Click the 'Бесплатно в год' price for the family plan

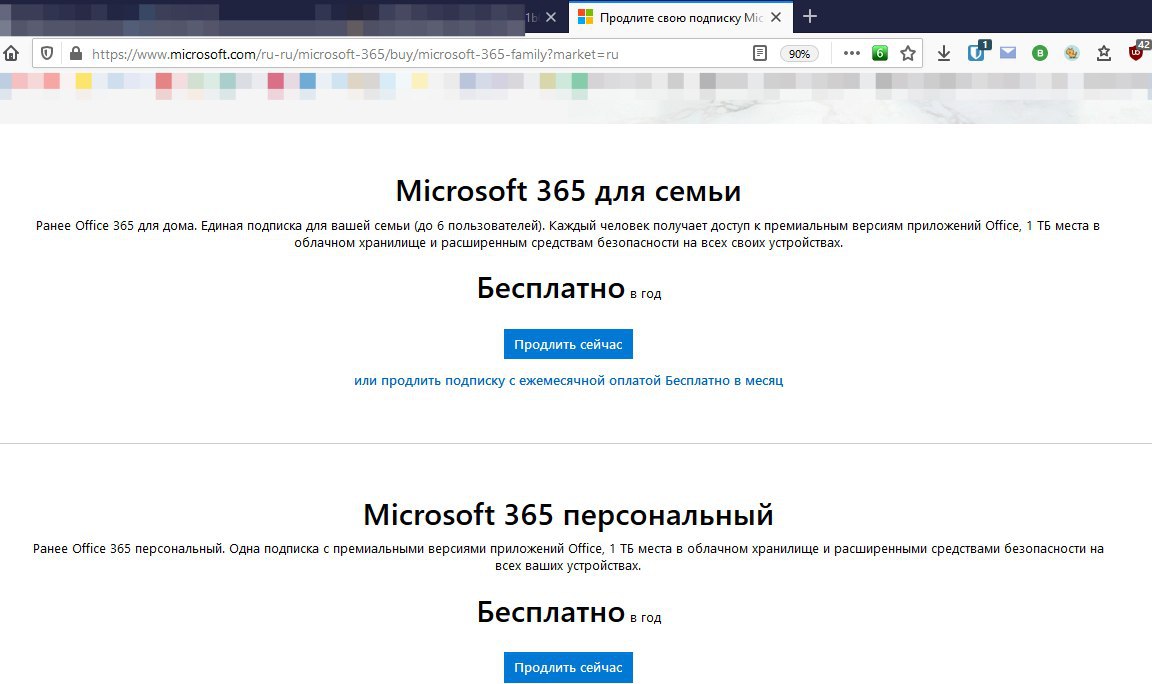tap(569, 288)
